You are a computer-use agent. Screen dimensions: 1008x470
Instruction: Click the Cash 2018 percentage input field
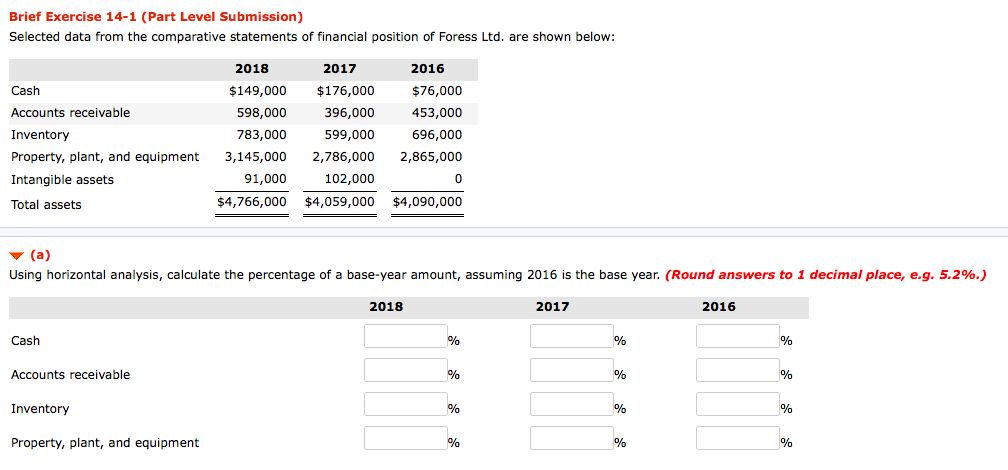[x=406, y=336]
